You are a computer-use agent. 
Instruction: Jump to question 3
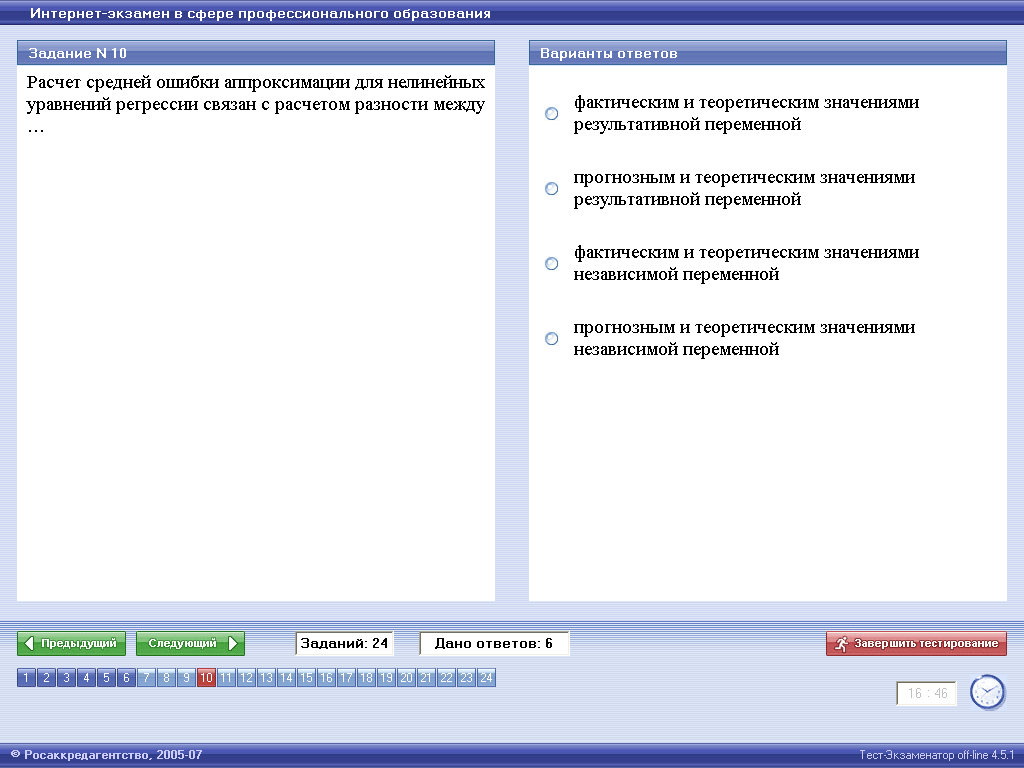point(66,678)
